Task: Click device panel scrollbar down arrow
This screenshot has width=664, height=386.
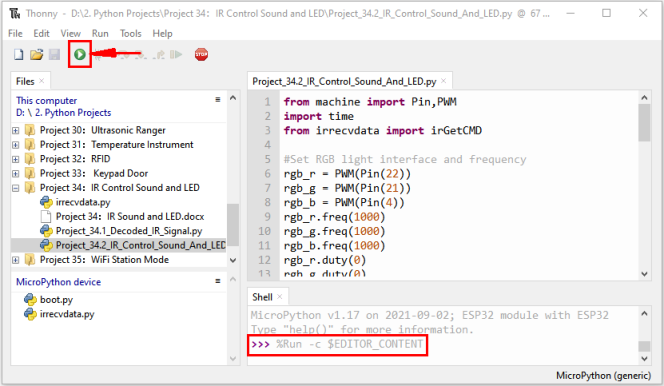Action: tap(233, 359)
